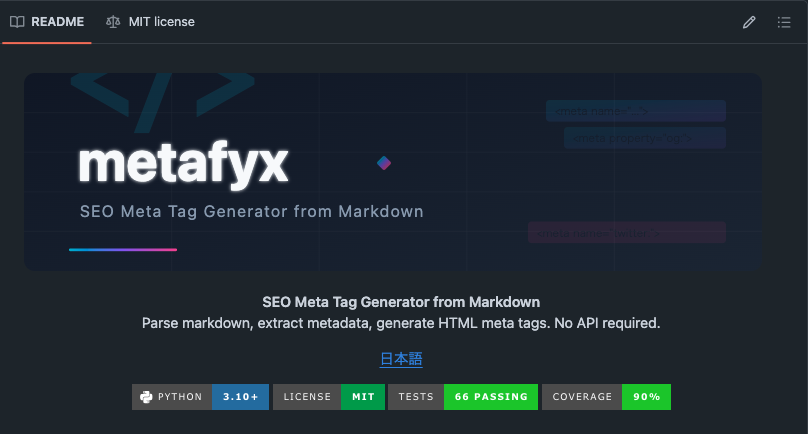Click the License MIT badge
This screenshot has width=808, height=434.
tap(329, 397)
